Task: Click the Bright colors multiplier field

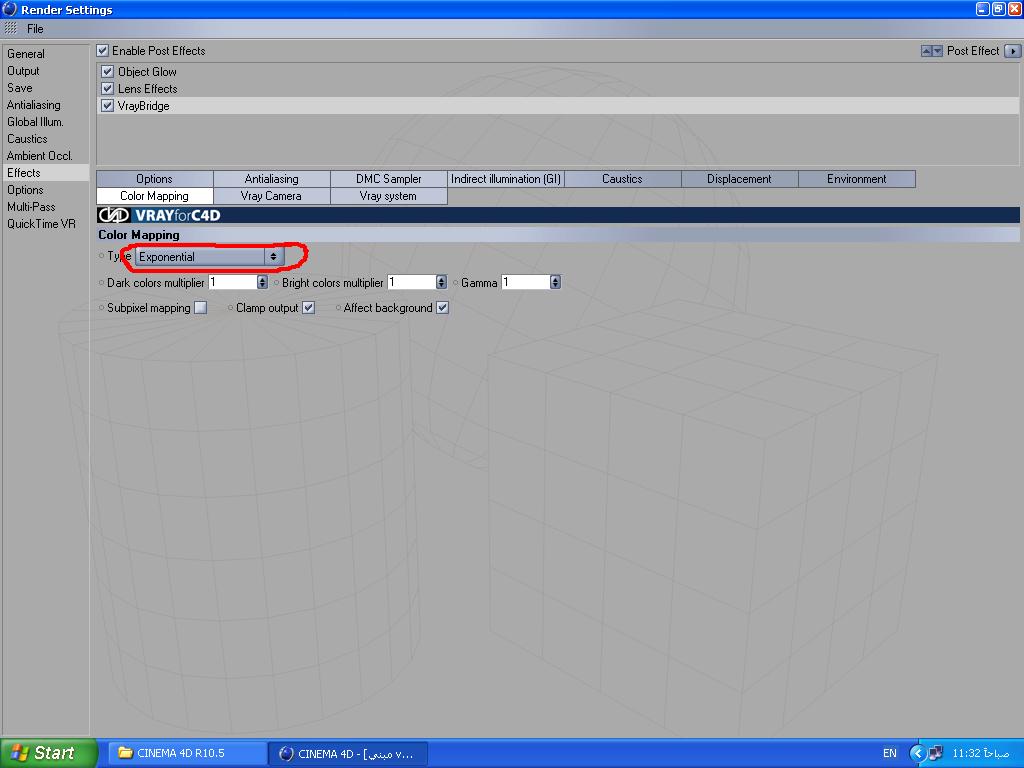Action: (411, 282)
